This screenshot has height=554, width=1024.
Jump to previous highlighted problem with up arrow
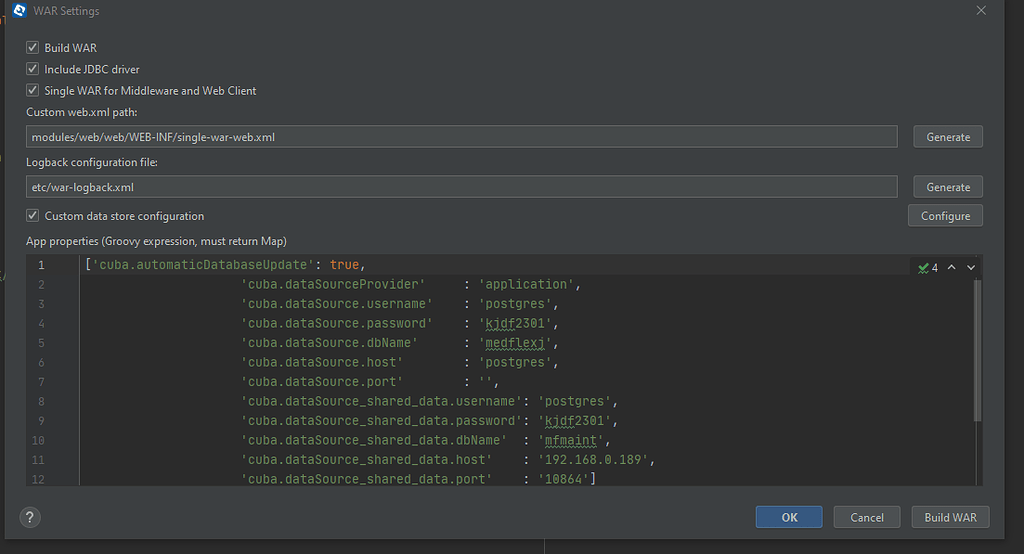(x=952, y=268)
